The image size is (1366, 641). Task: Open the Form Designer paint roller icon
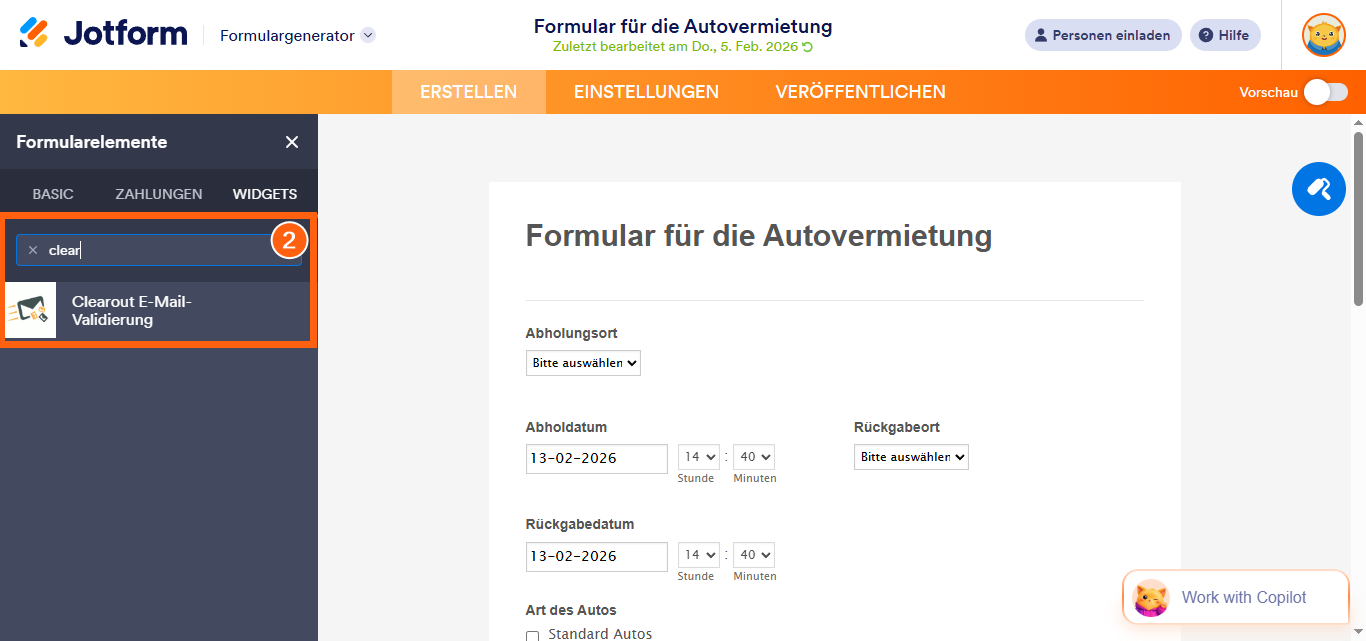click(x=1318, y=189)
